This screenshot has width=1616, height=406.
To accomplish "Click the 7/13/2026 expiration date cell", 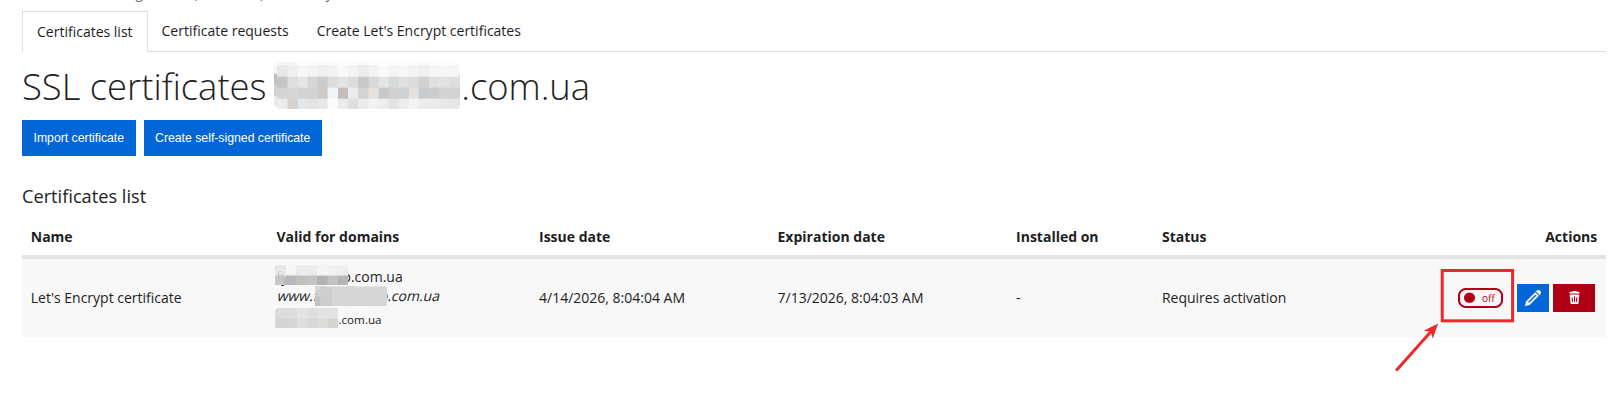I will coord(850,298).
